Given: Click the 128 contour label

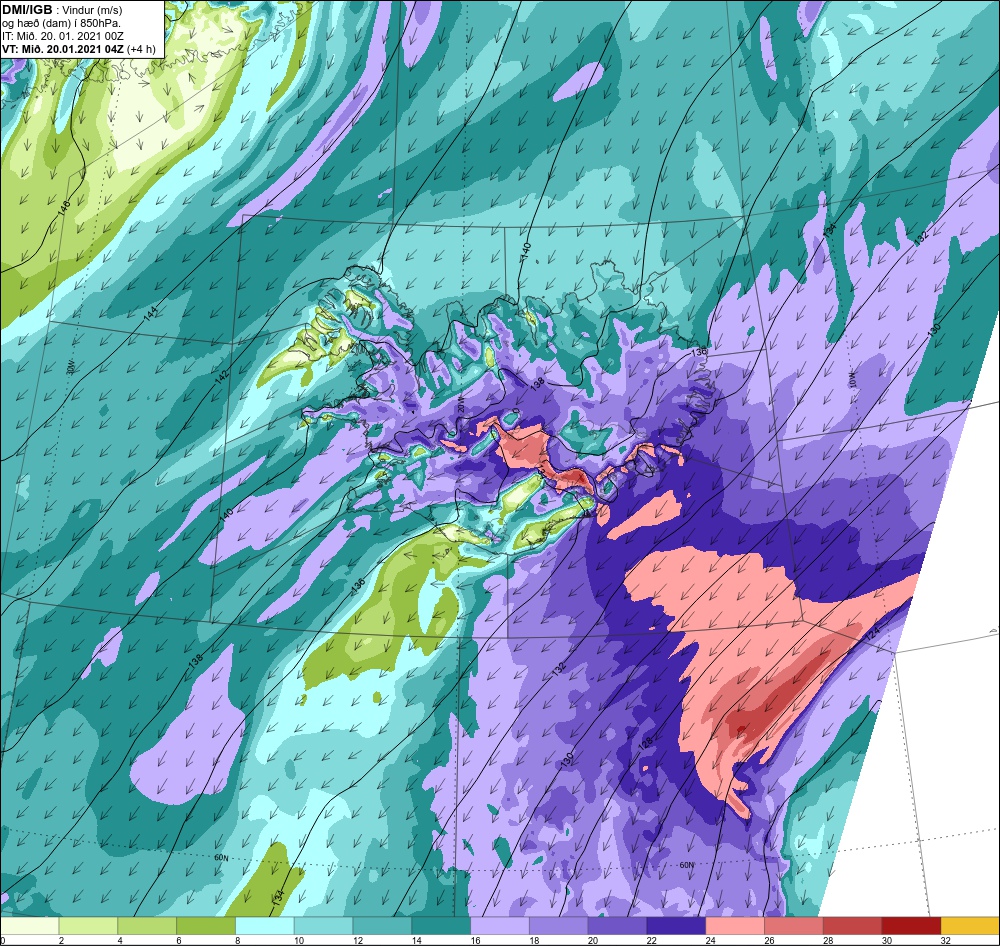Looking at the screenshot, I should tap(645, 744).
